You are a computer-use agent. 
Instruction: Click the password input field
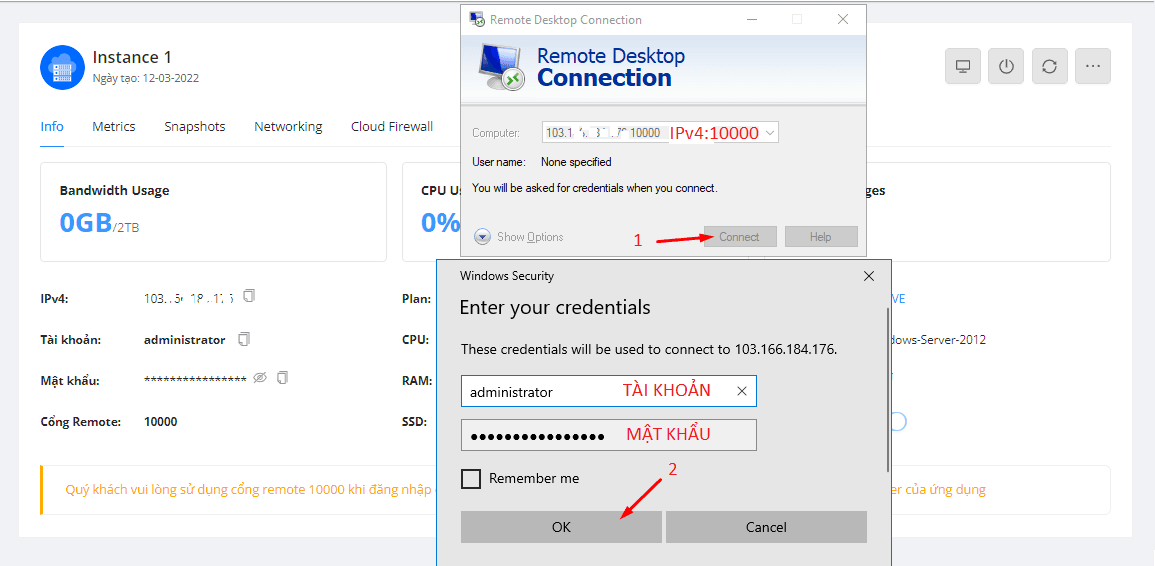pyautogui.click(x=608, y=435)
